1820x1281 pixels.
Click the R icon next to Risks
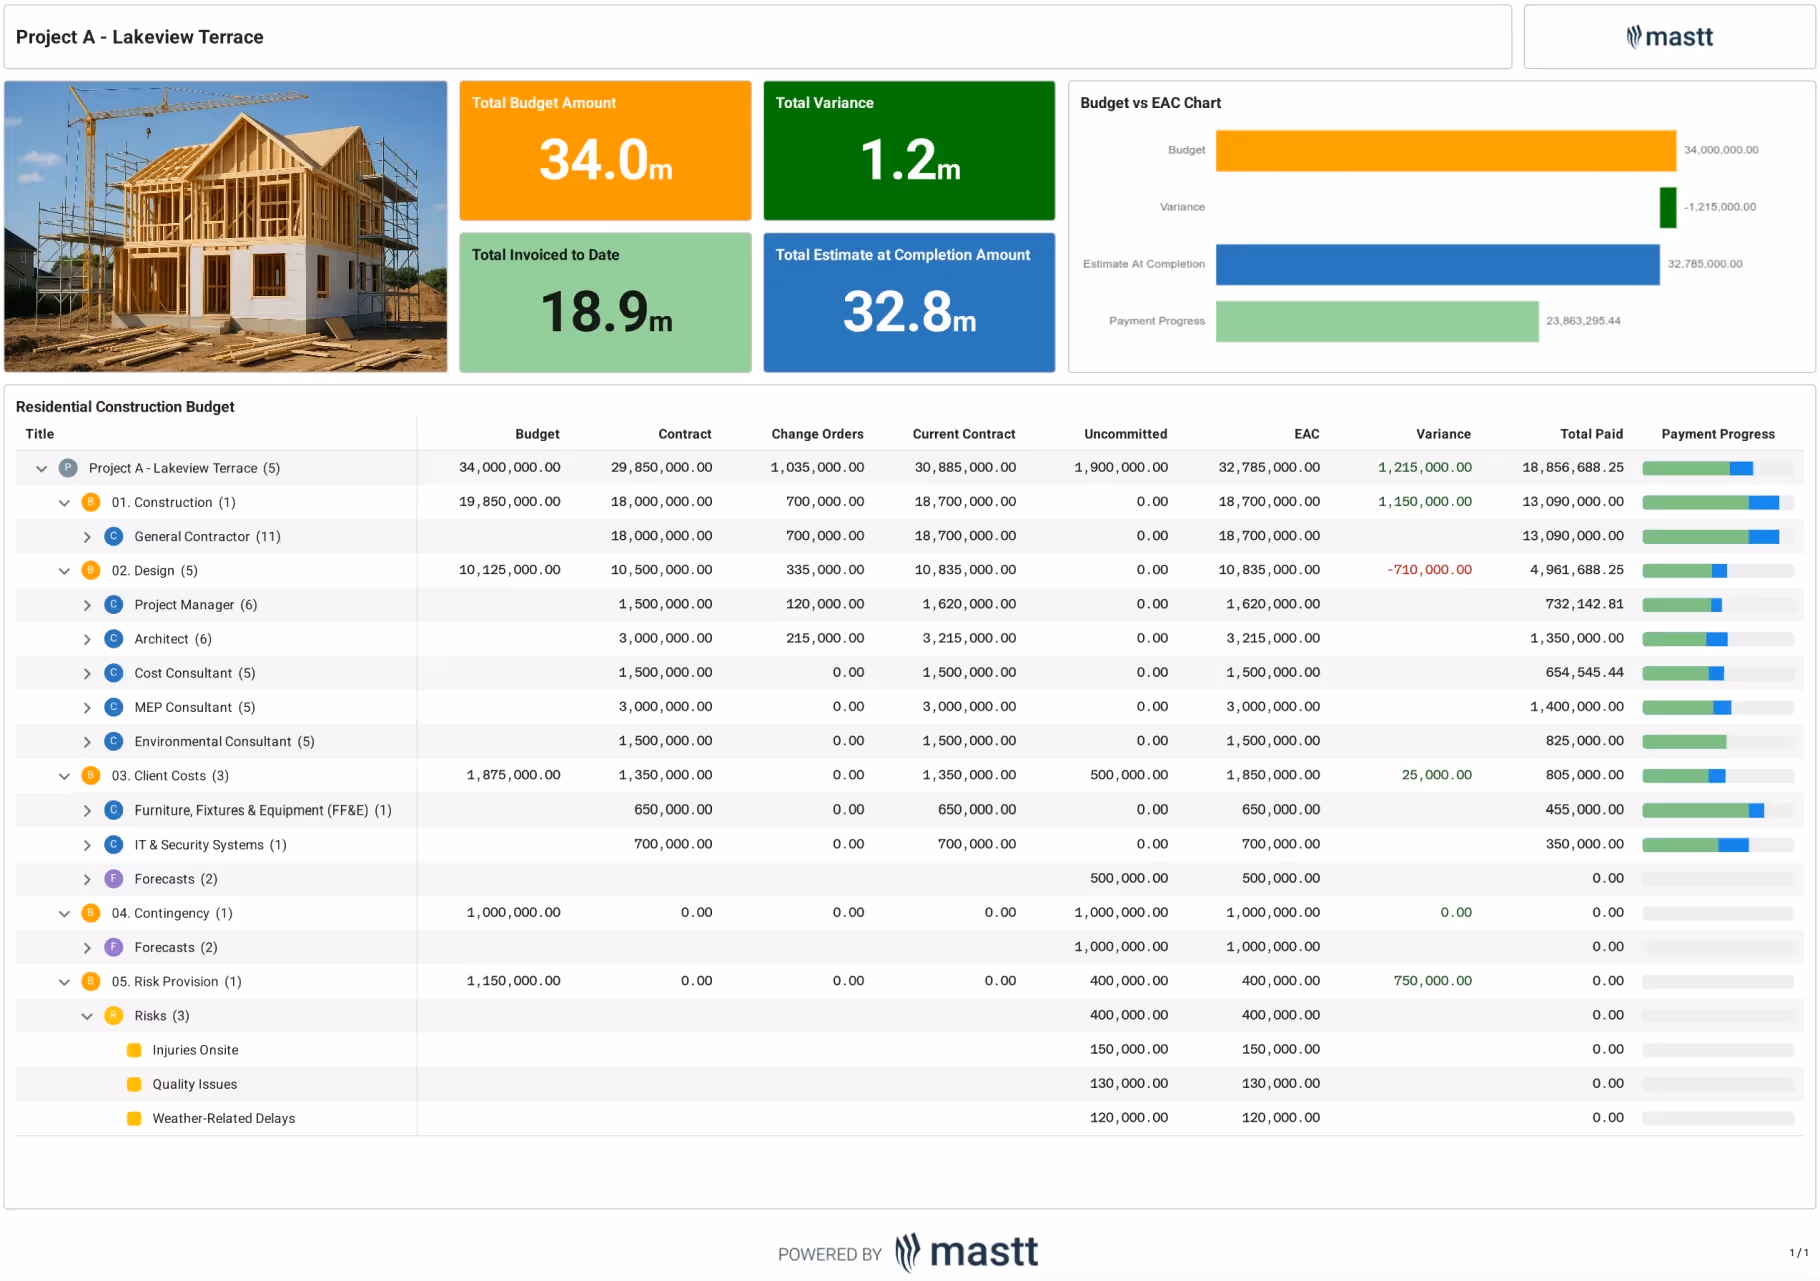pyautogui.click(x=113, y=1015)
